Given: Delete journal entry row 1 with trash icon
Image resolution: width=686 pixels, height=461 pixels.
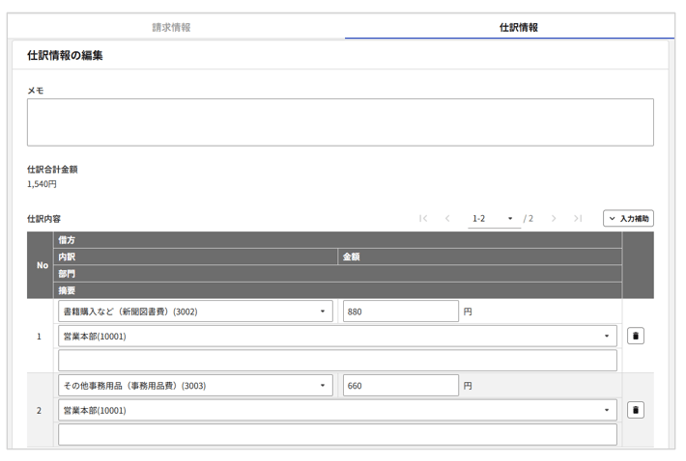Looking at the screenshot, I should pyautogui.click(x=635, y=336).
